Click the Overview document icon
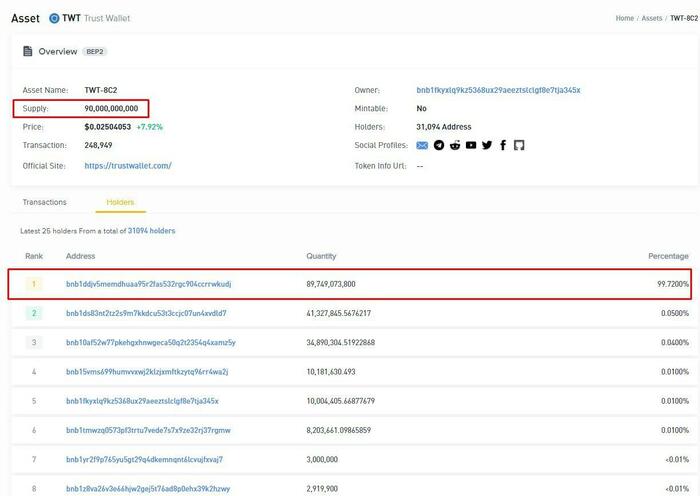 coord(28,51)
